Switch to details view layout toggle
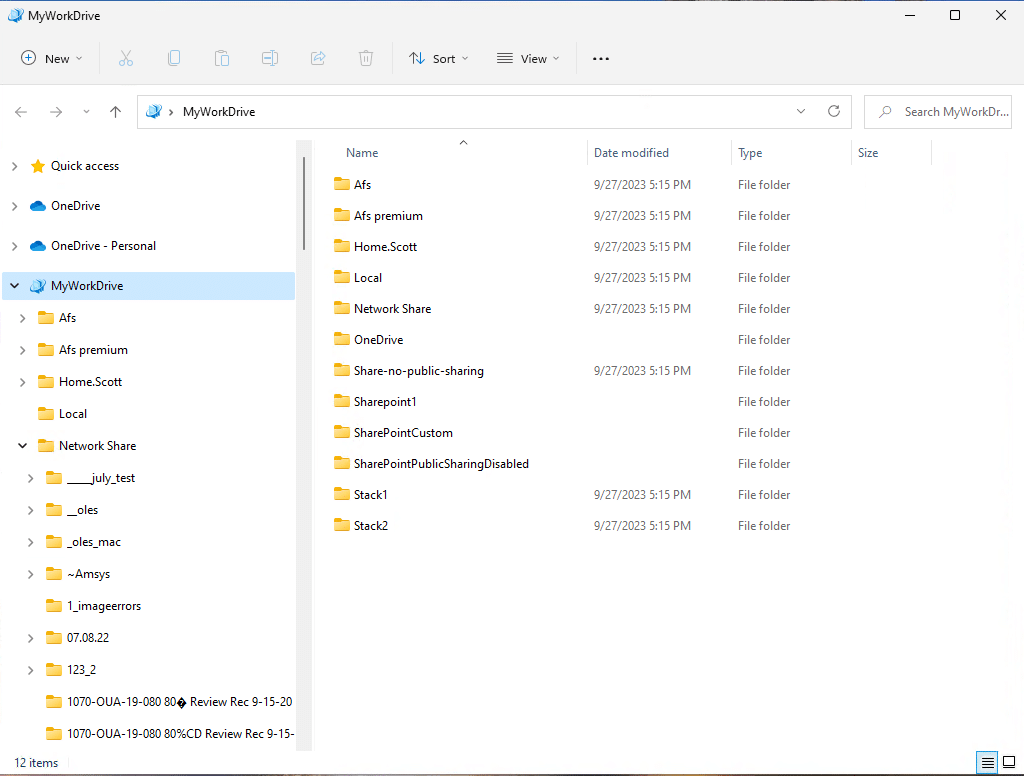1024x776 pixels. pyautogui.click(x=988, y=763)
